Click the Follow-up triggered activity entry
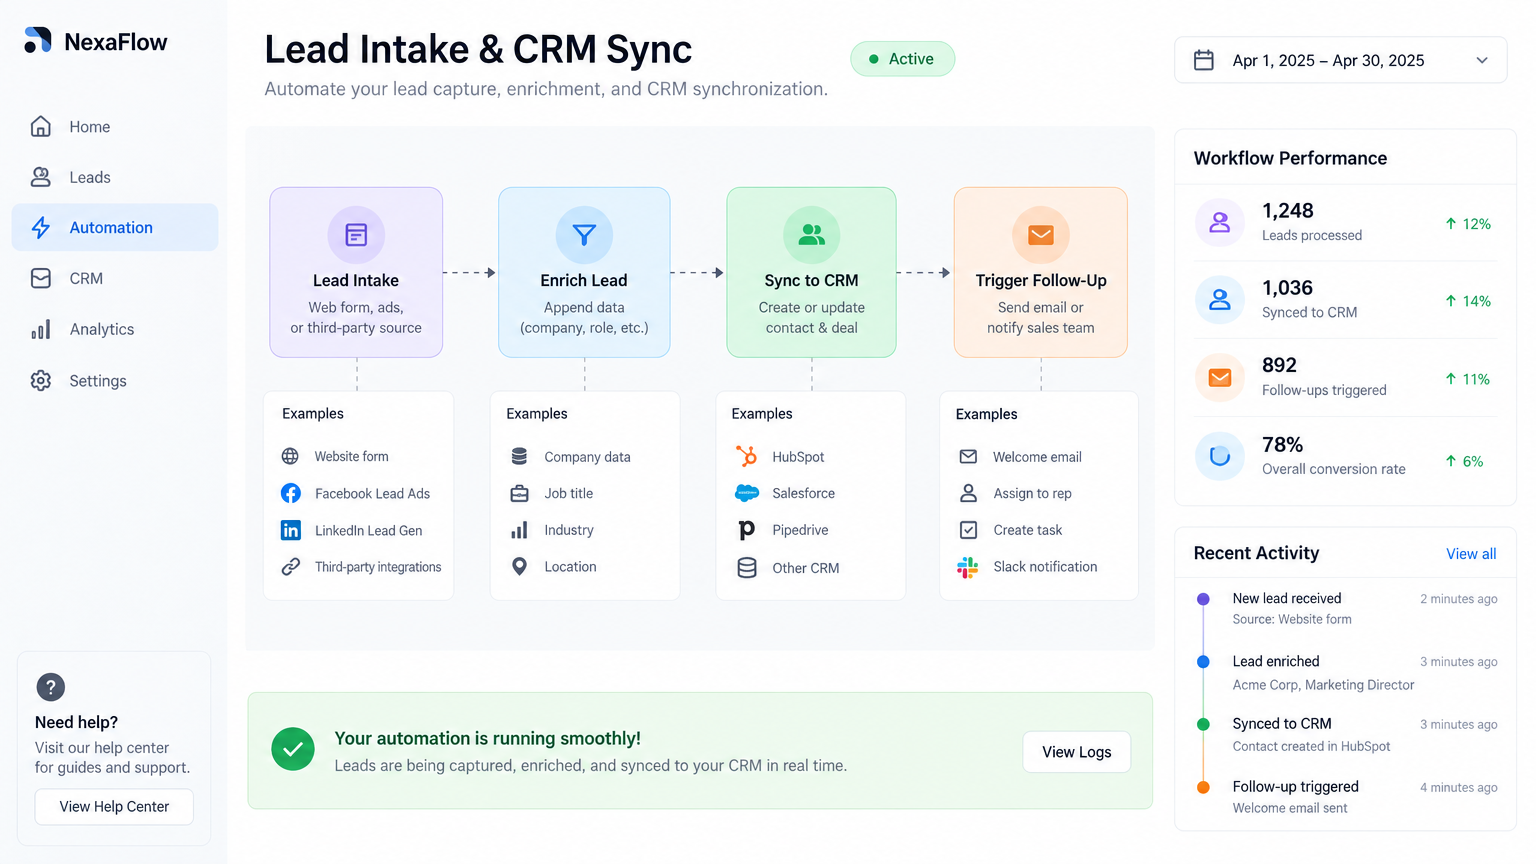The image size is (1536, 864). [x=1348, y=797]
